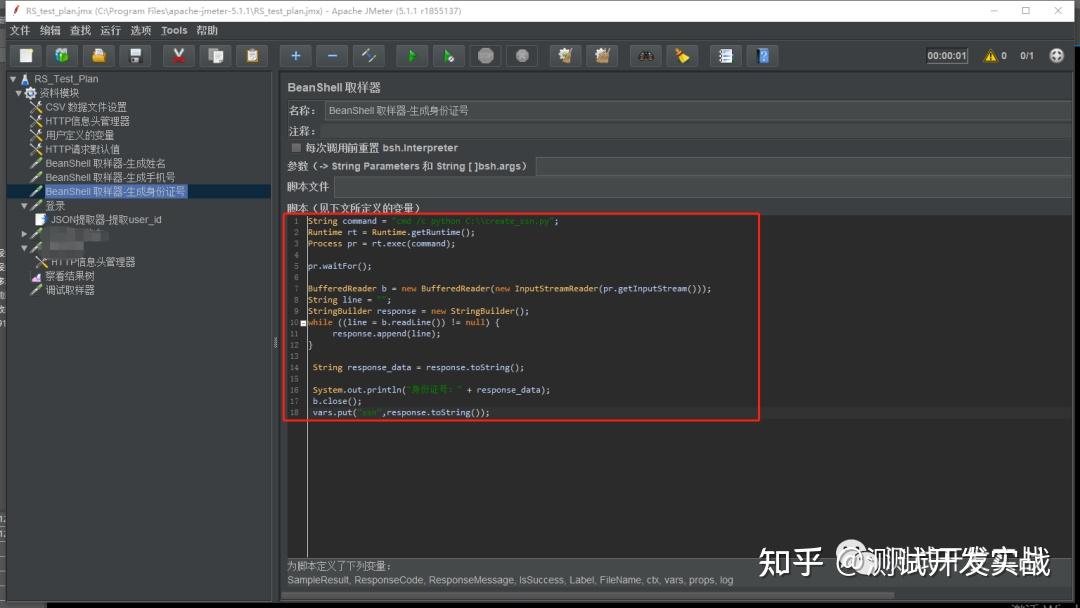Select the RS_Test_Plan root node
This screenshot has height=608, width=1080.
coord(66,78)
